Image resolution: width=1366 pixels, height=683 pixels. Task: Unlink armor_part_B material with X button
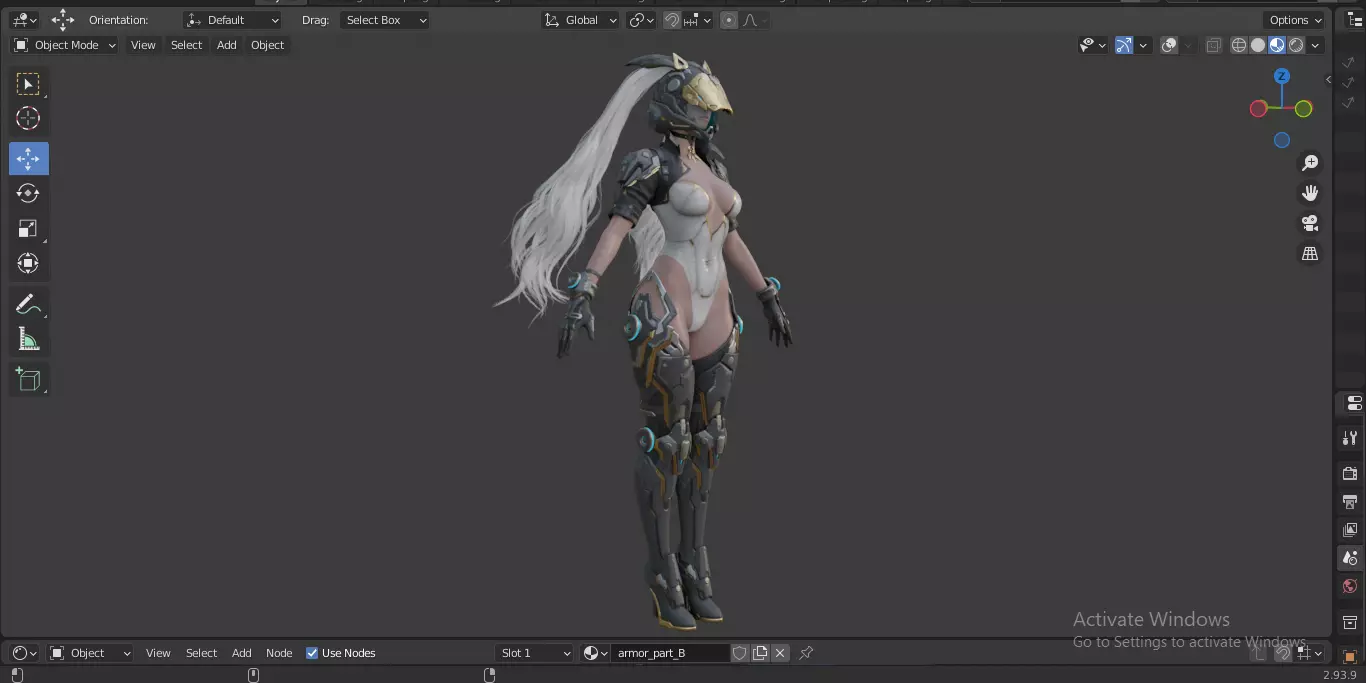[780, 653]
